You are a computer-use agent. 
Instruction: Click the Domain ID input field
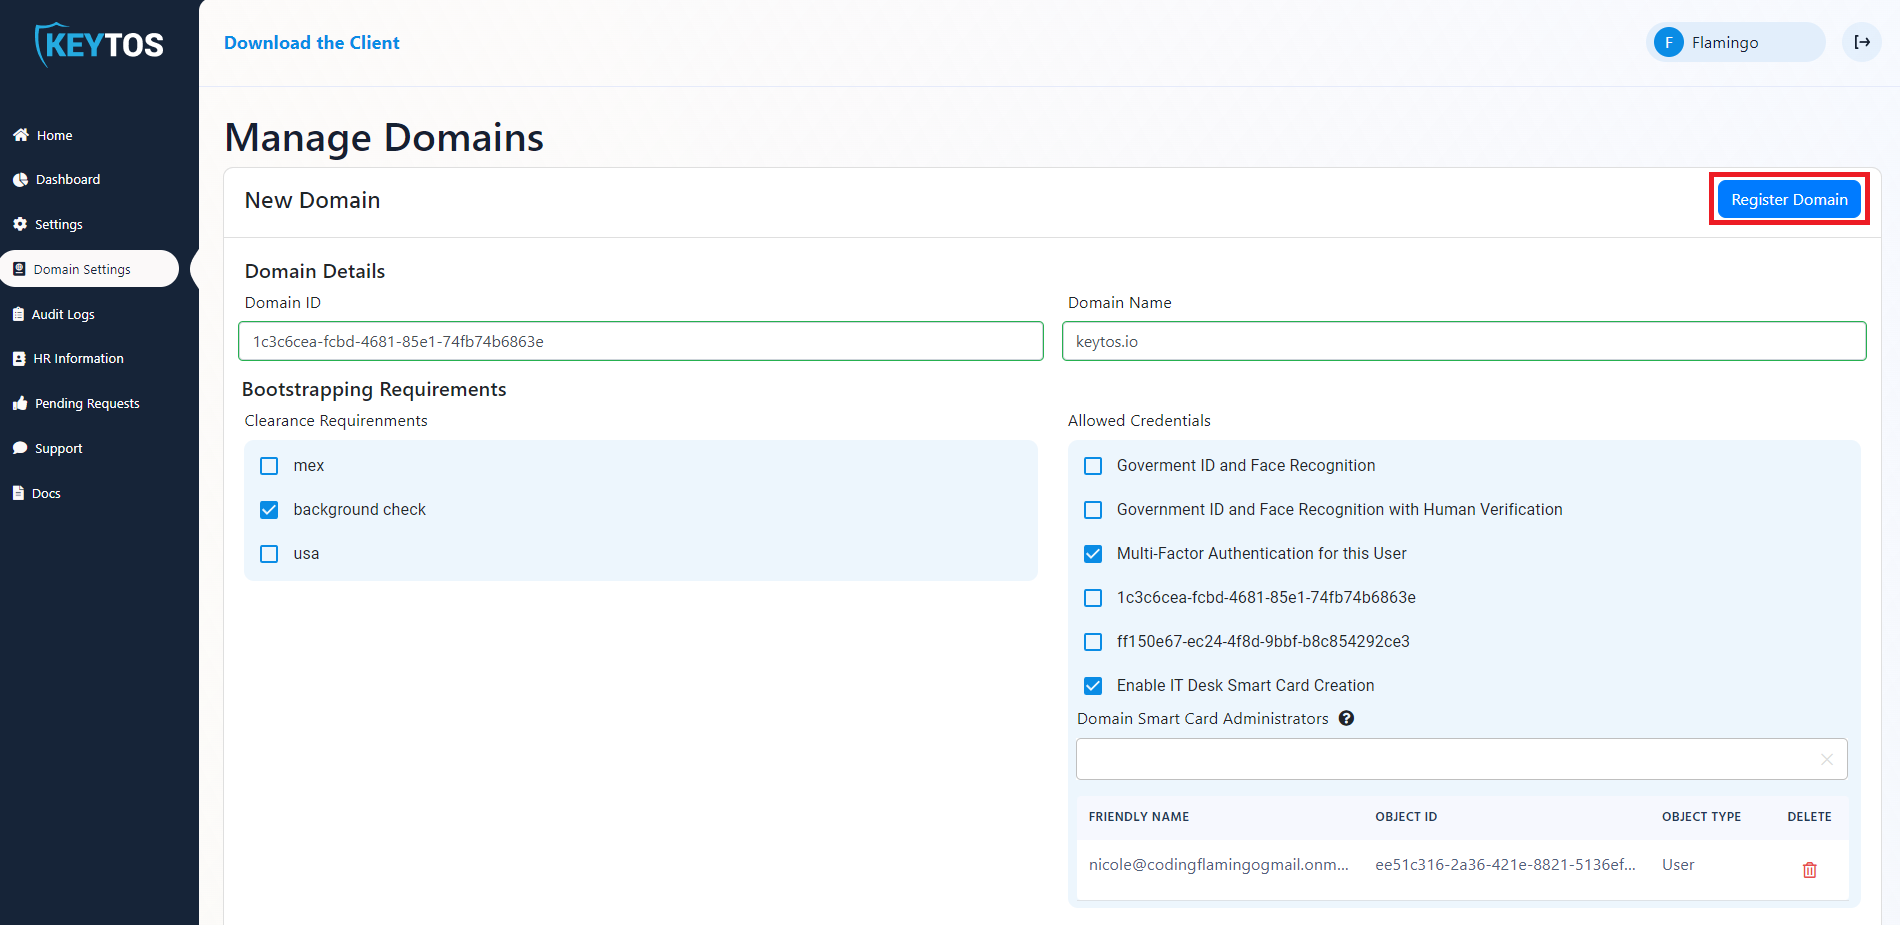pos(641,341)
